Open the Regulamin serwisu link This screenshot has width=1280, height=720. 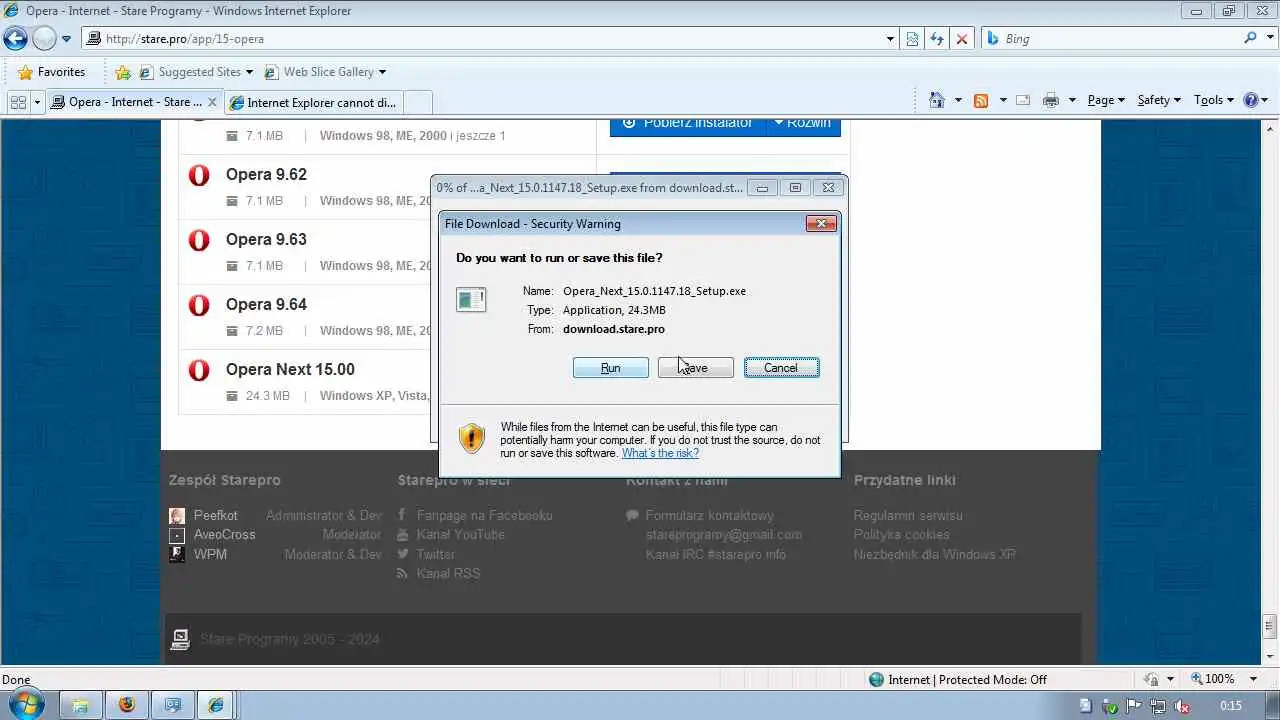coord(908,515)
